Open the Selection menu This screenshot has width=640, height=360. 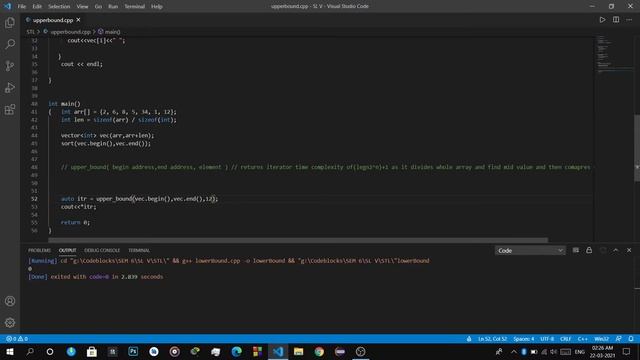[x=59, y=7]
